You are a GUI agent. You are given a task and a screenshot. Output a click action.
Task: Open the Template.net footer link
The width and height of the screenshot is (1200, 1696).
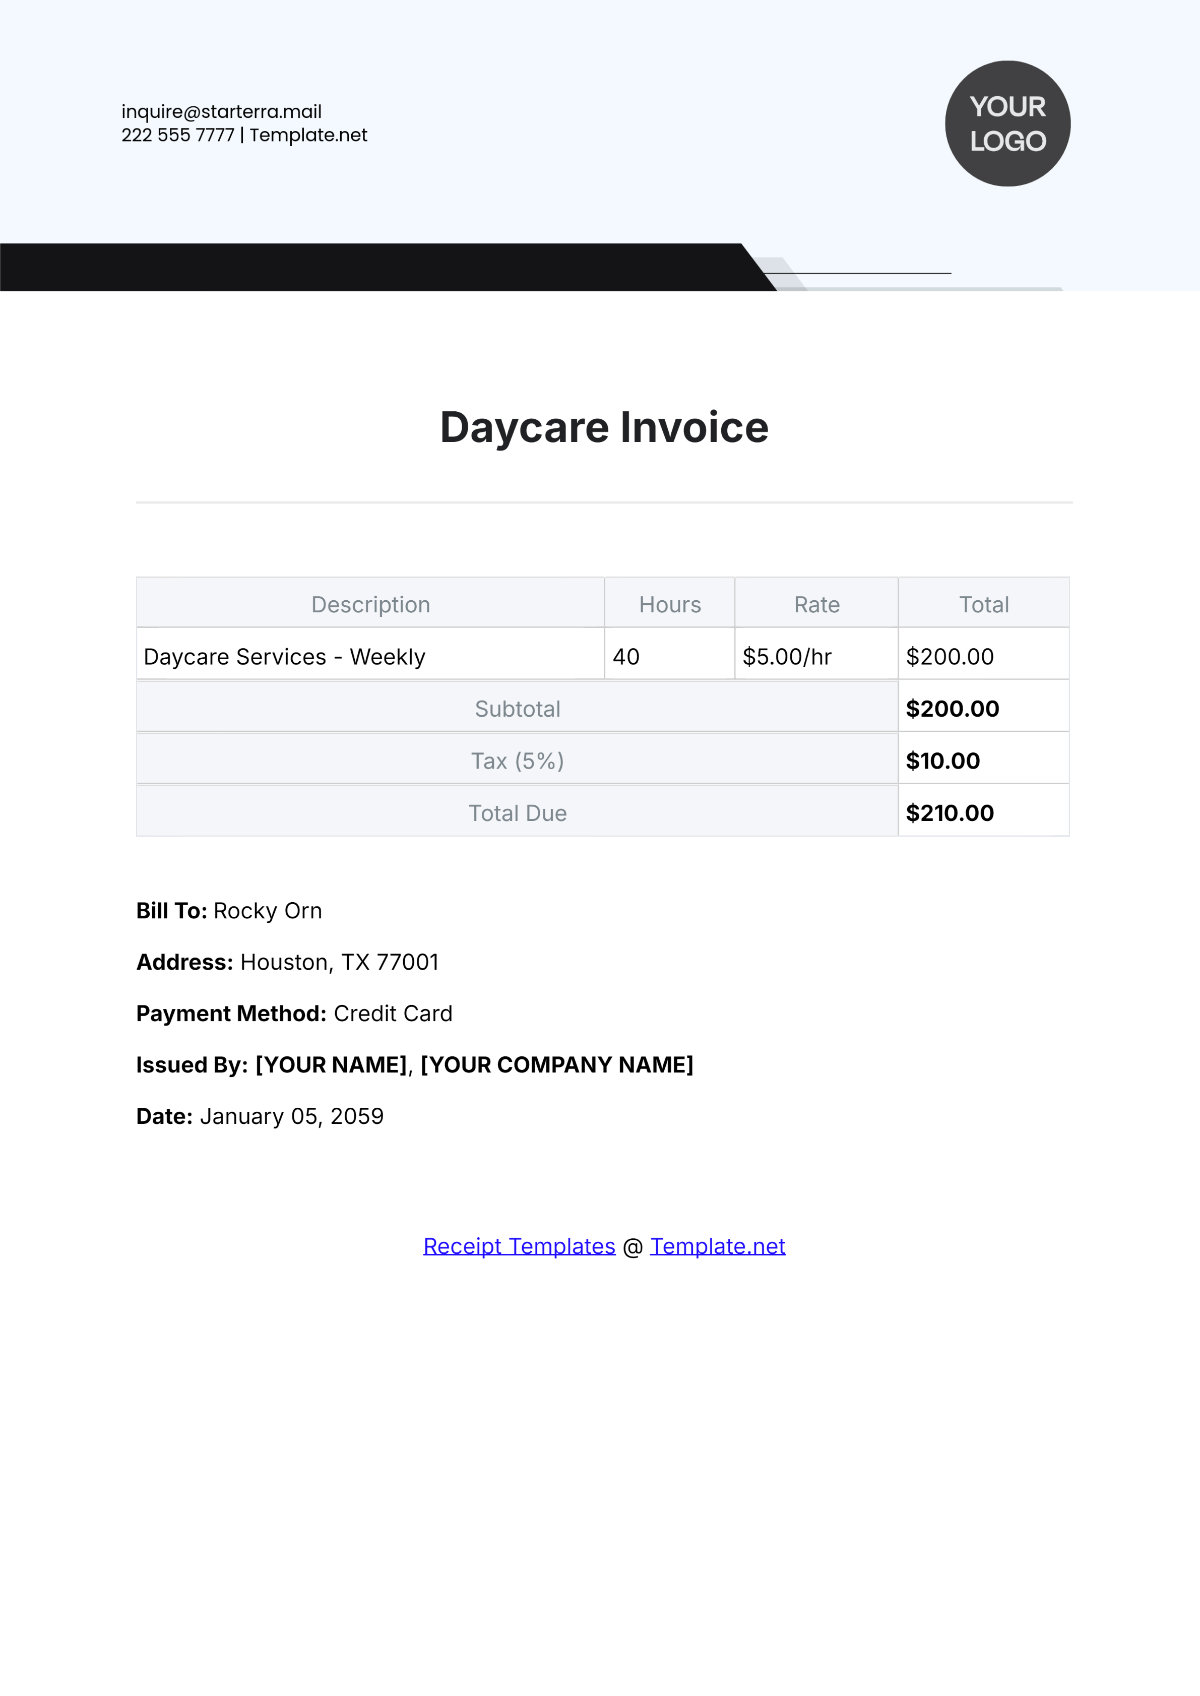718,1246
